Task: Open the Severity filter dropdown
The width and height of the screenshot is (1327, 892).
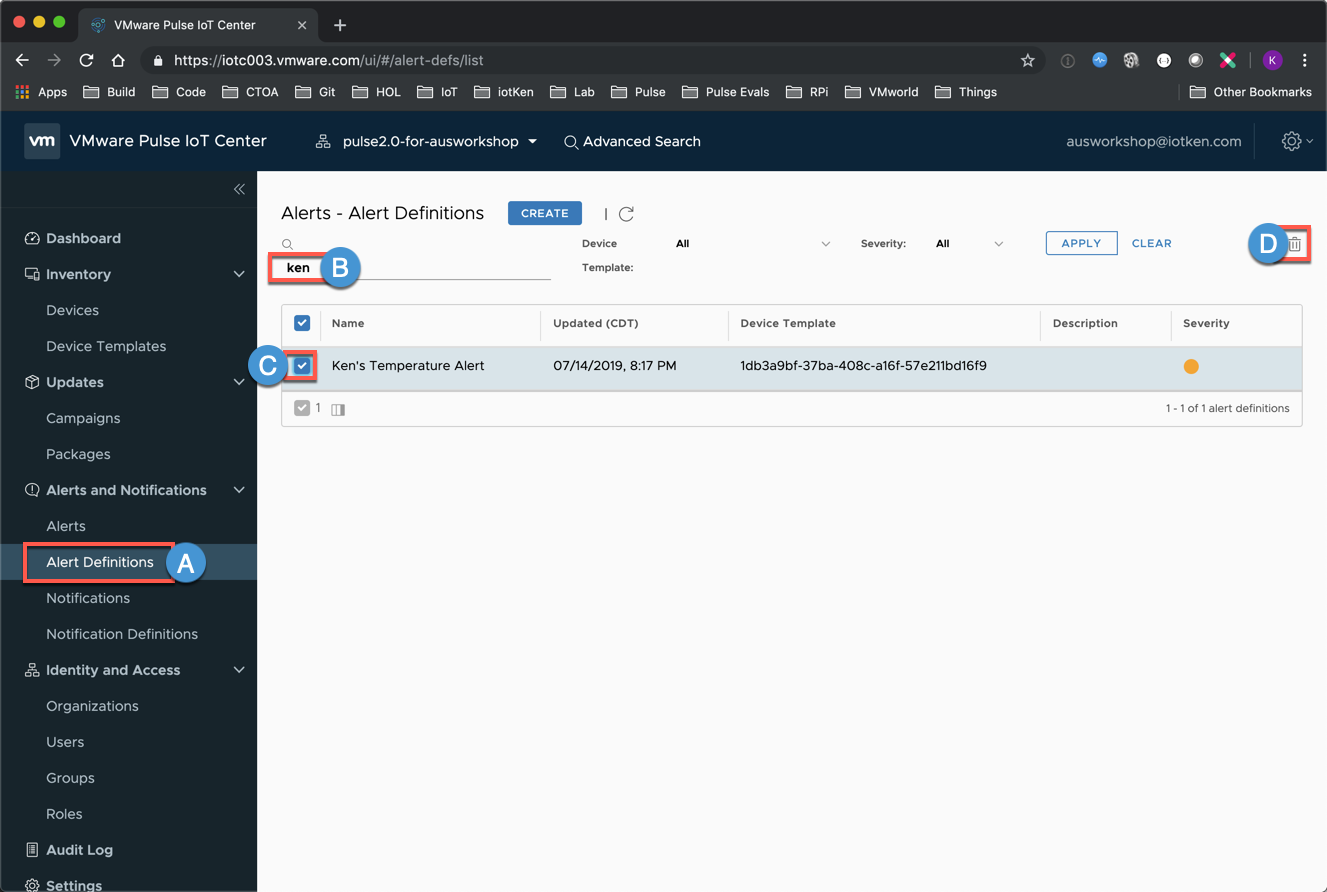Action: click(969, 244)
